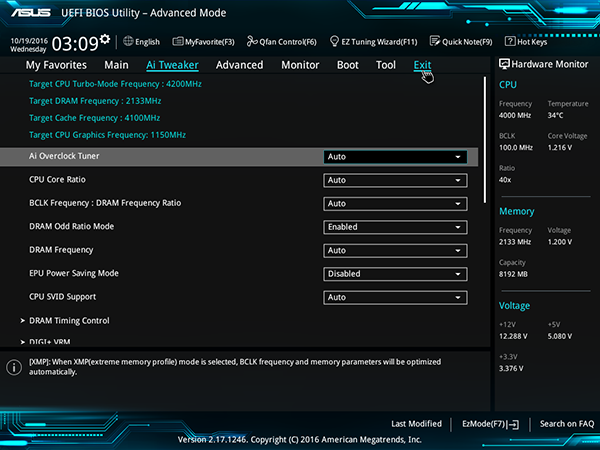Screen dimensions: 600x450
Task: Click Target CPU Graphics Frequency text
Action: click(x=108, y=135)
